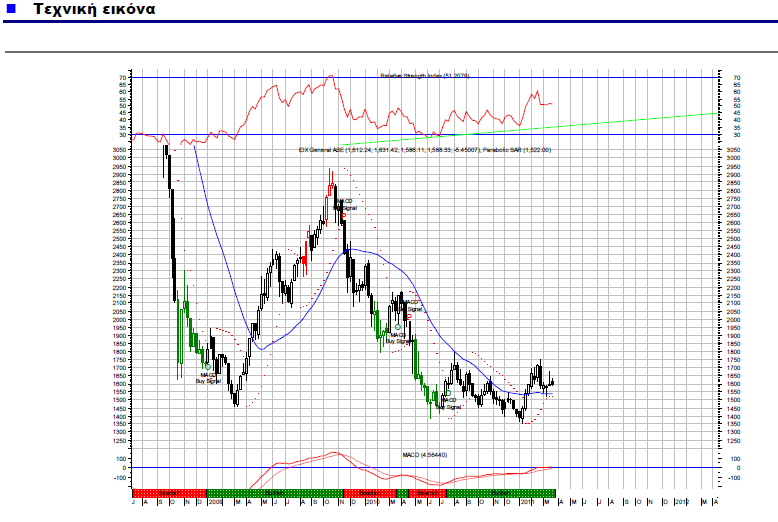Click the MACD 100 value on left axis

[x=122, y=459]
